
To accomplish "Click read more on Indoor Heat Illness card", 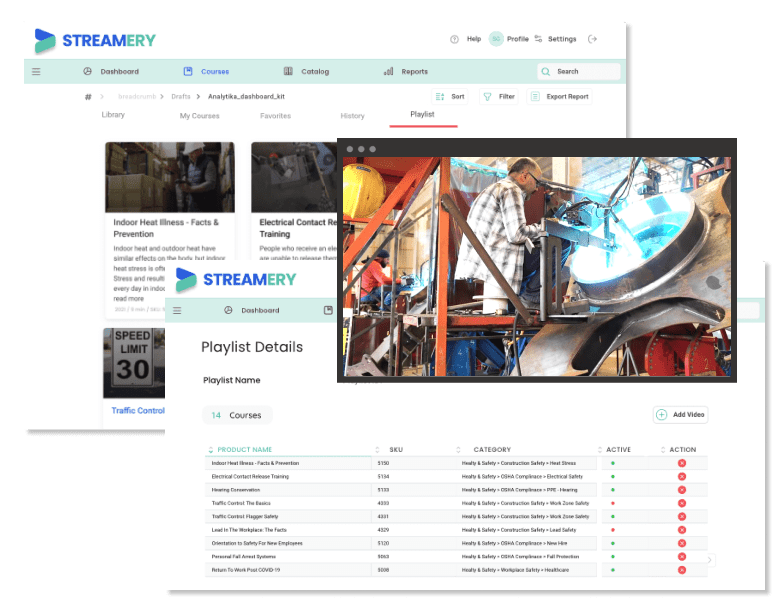I will 129,299.
